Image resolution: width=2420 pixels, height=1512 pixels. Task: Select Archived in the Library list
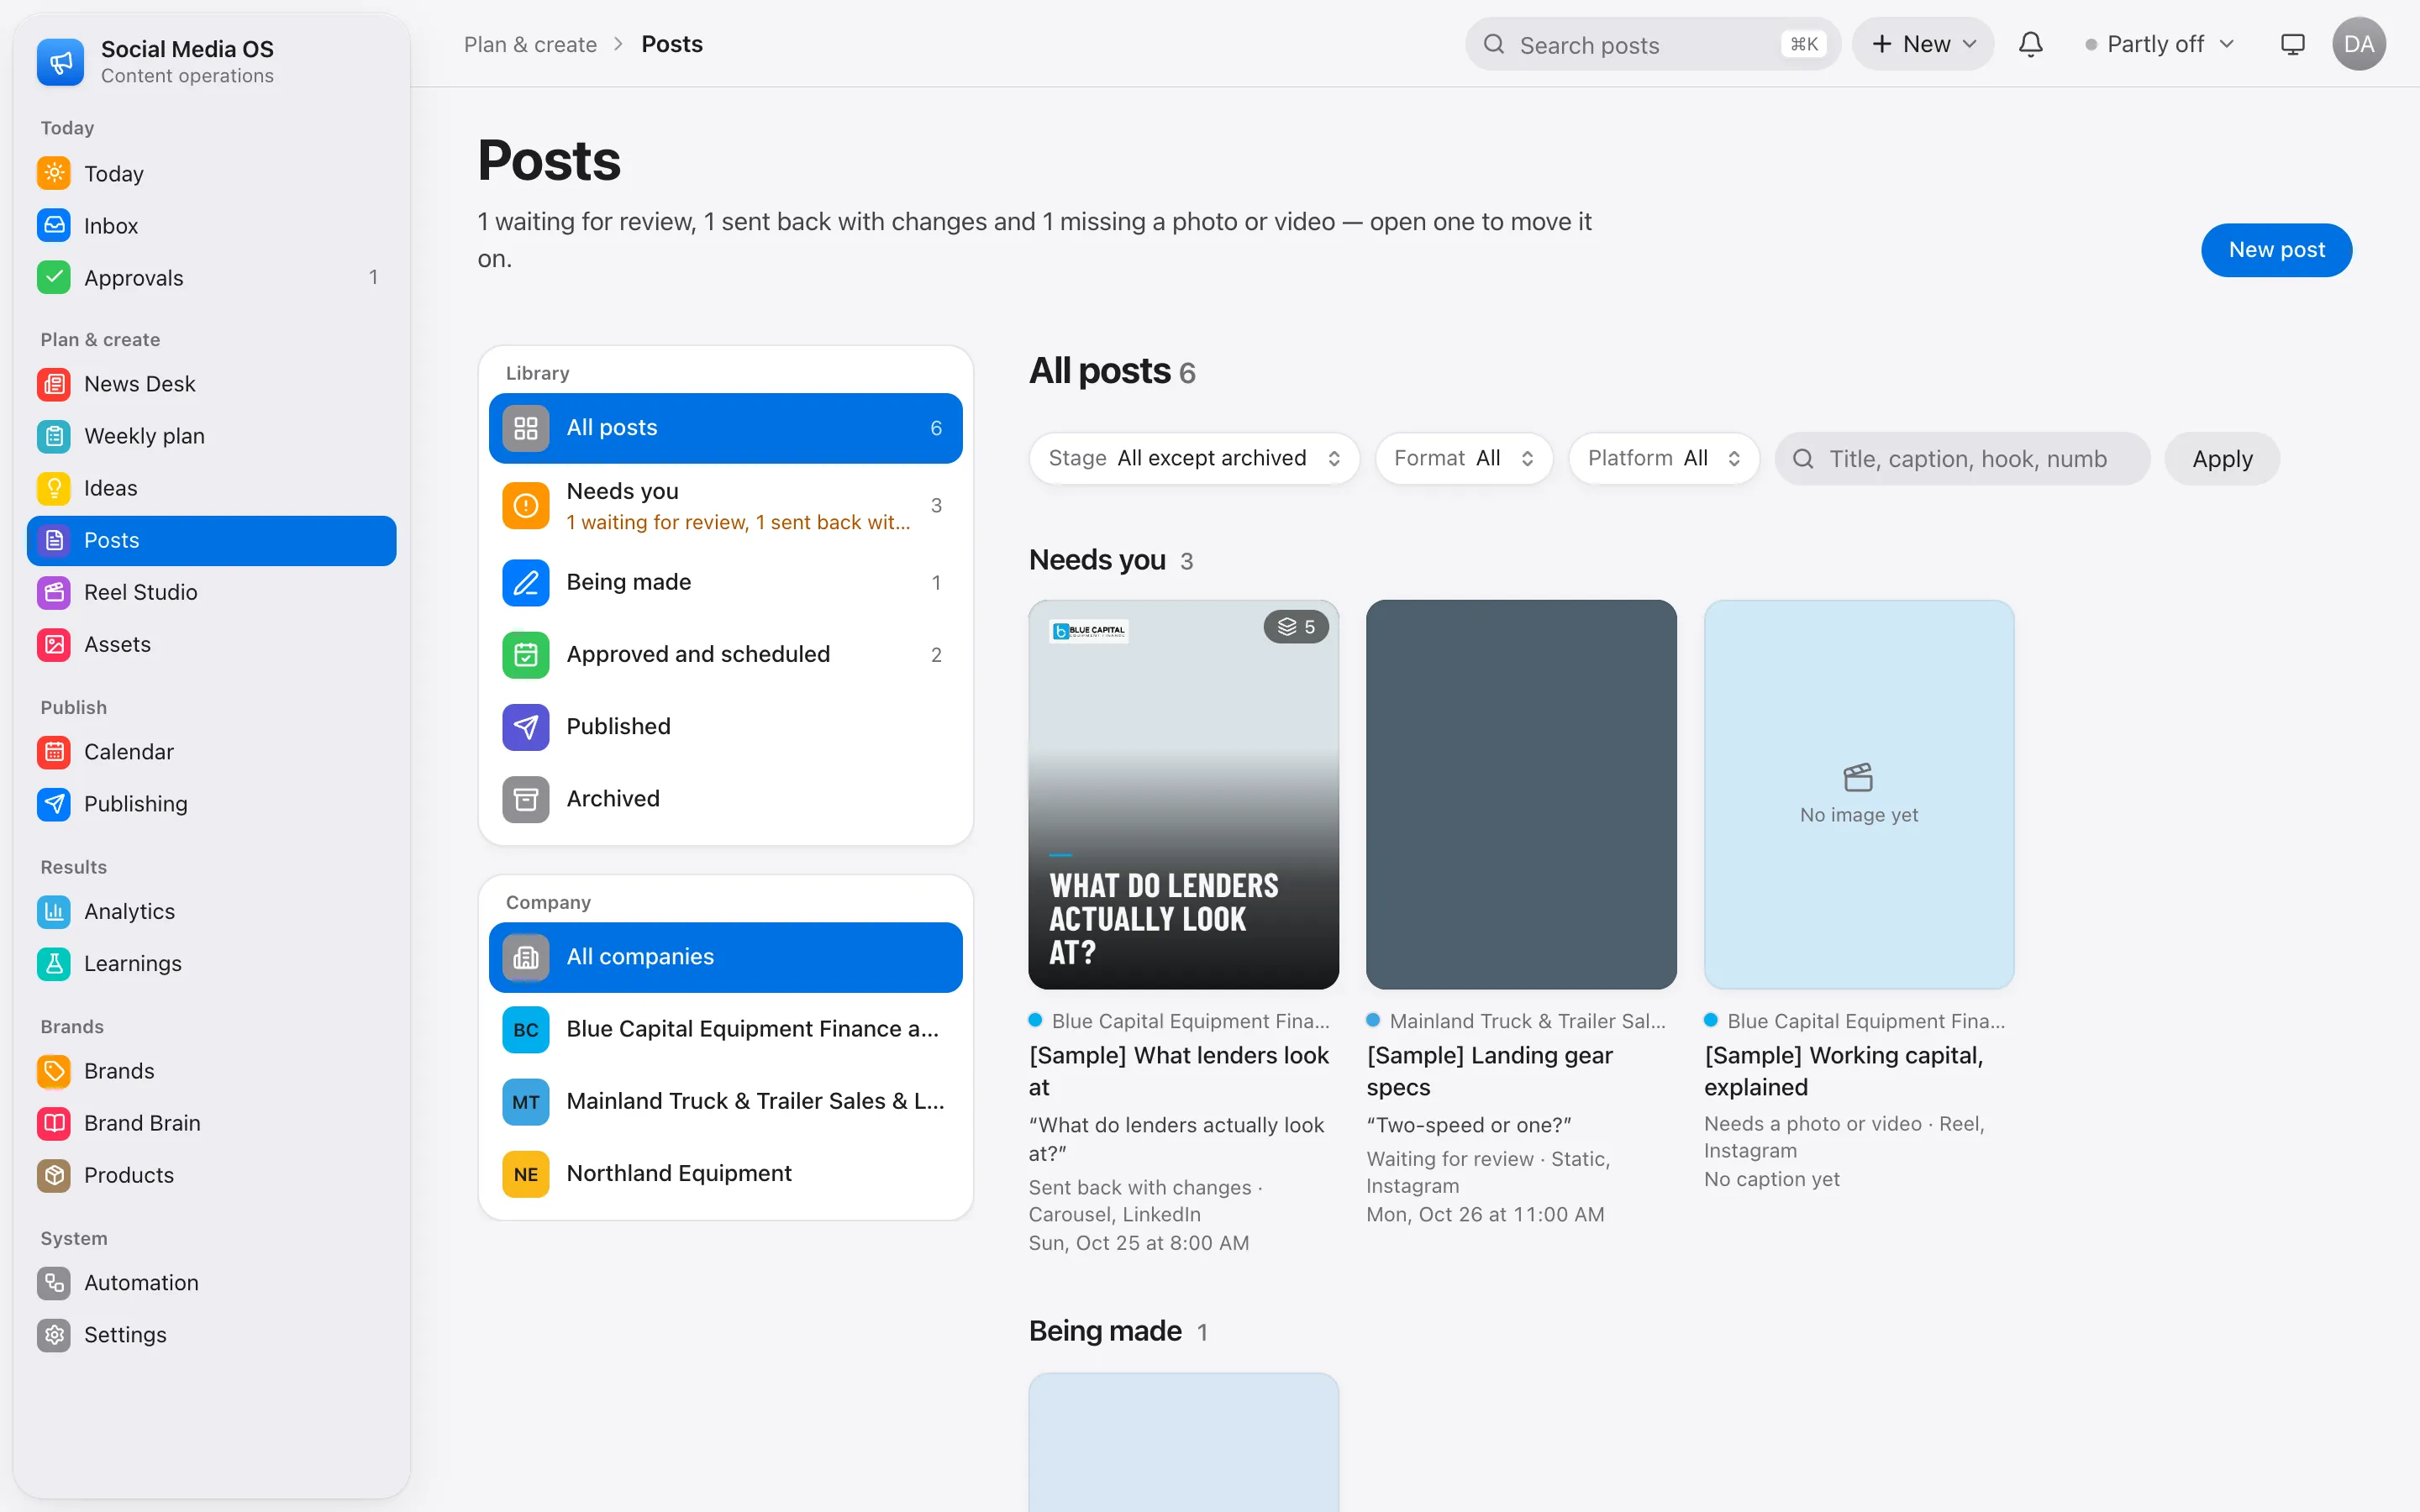click(x=725, y=799)
